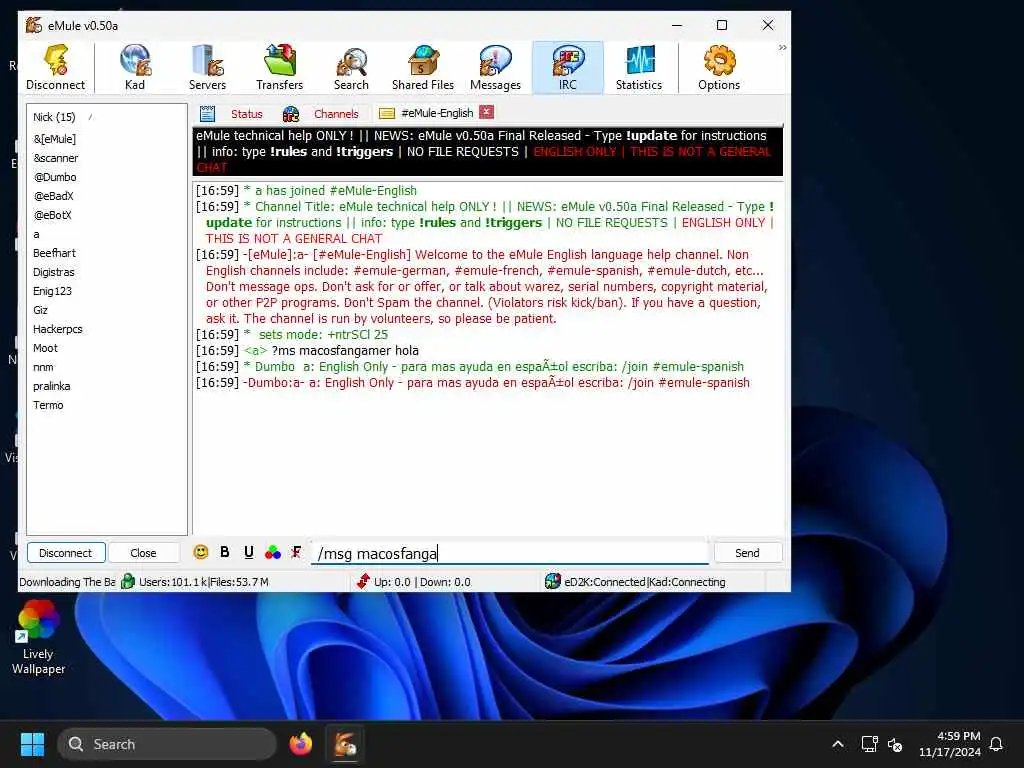1024x768 pixels.
Task: Select user Beefhart in nick list
Action: tap(54, 253)
